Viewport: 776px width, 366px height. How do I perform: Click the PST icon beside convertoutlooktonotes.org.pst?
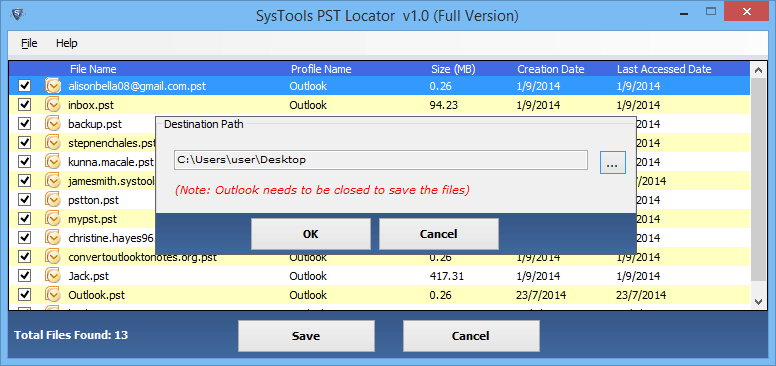pos(52,257)
